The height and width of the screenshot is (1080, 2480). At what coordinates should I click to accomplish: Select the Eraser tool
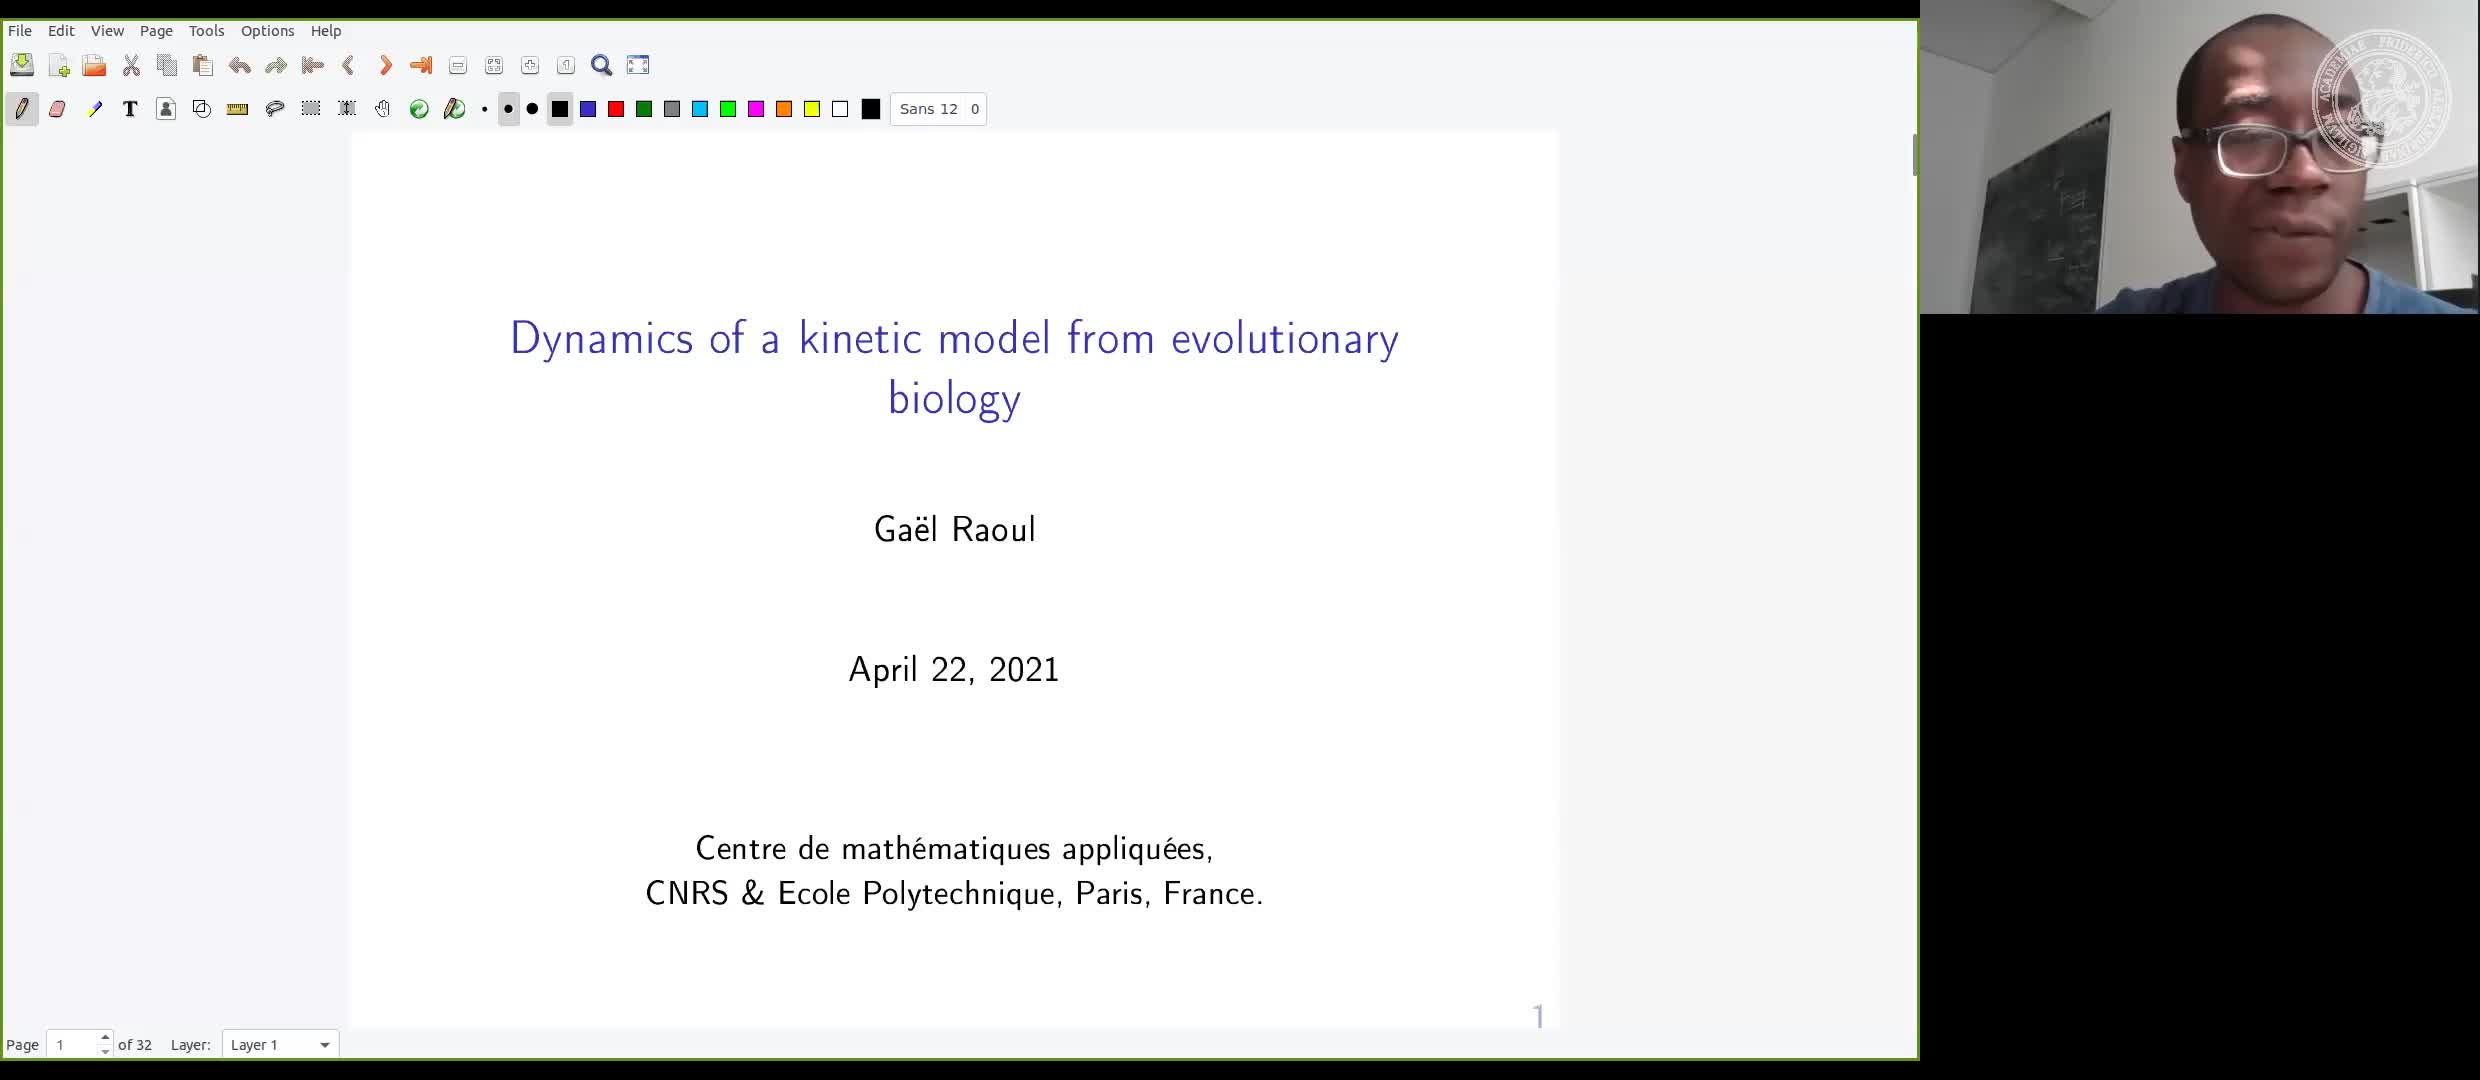click(x=57, y=109)
